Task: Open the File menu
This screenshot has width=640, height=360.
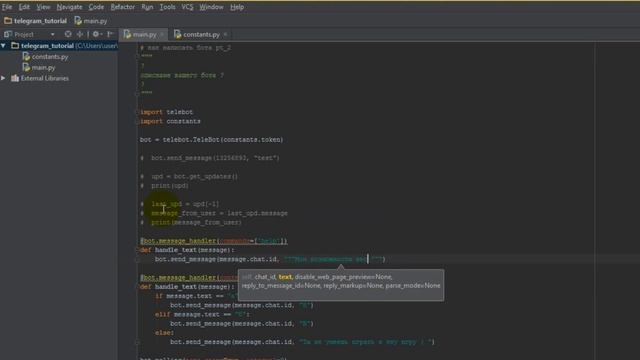Action: pos(7,7)
